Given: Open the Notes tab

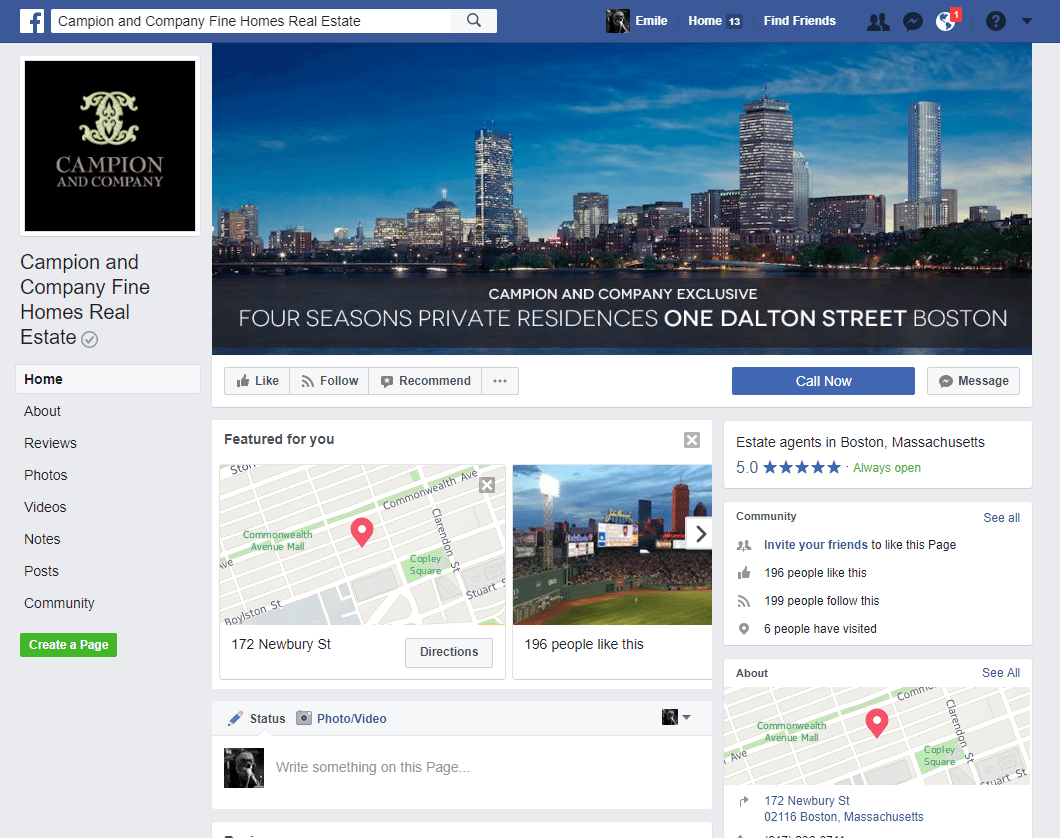Looking at the screenshot, I should (42, 539).
